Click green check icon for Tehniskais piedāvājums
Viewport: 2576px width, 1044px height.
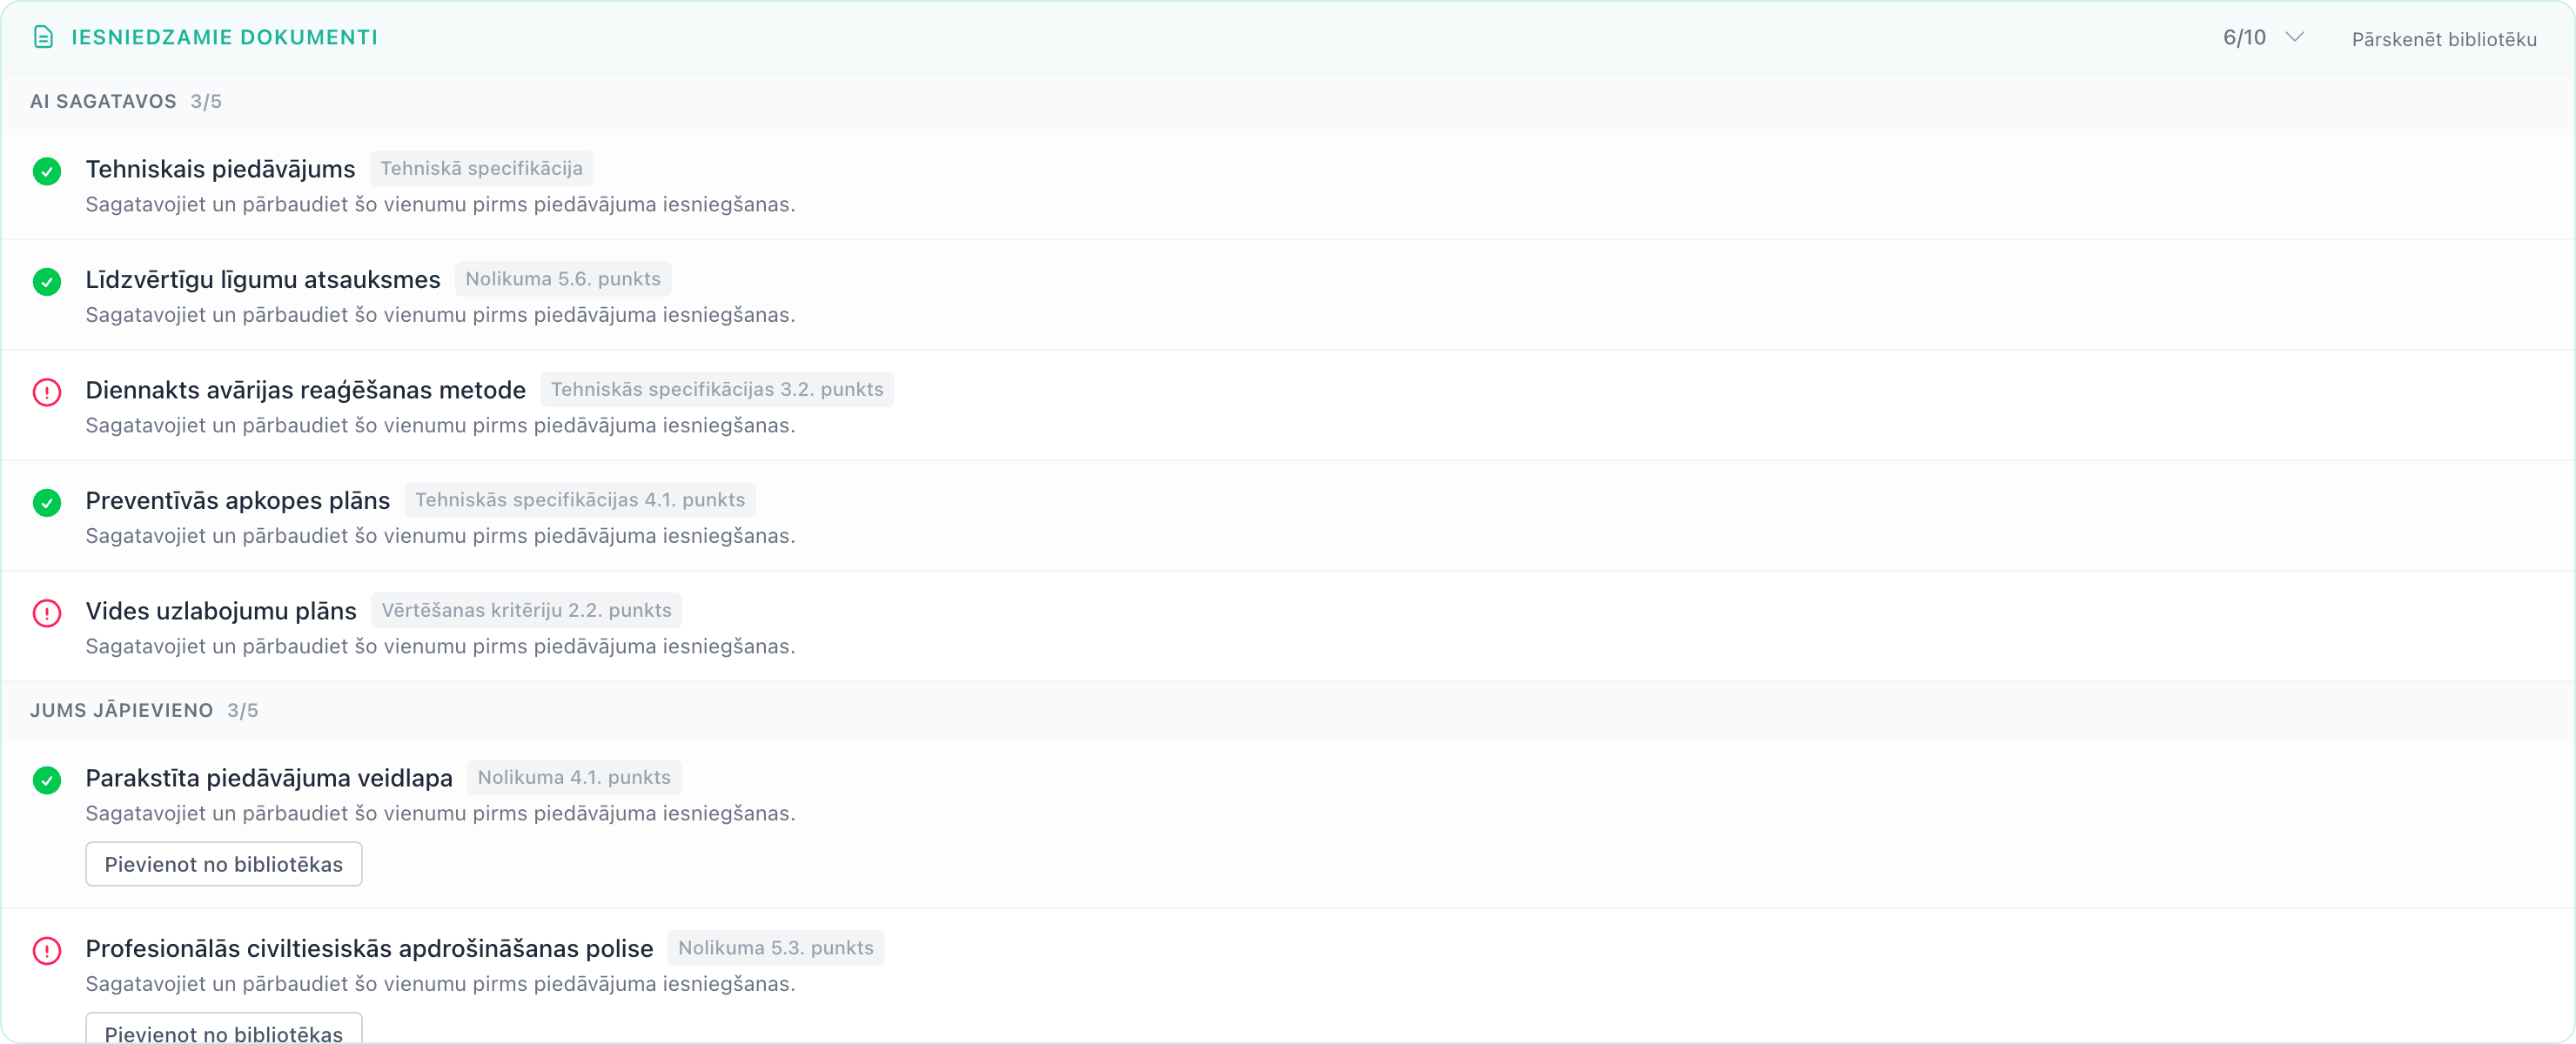47,171
